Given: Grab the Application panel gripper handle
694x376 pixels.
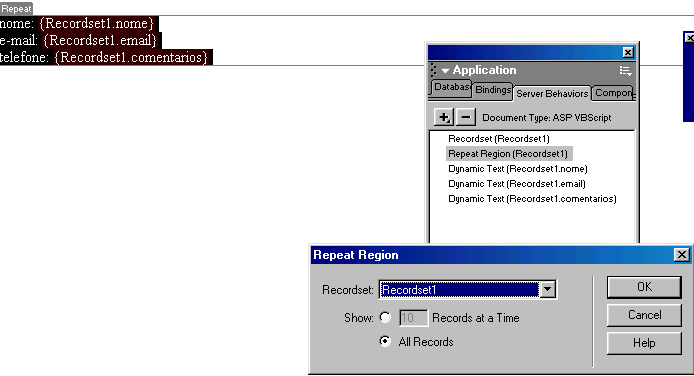Looking at the screenshot, I should click(x=433, y=70).
